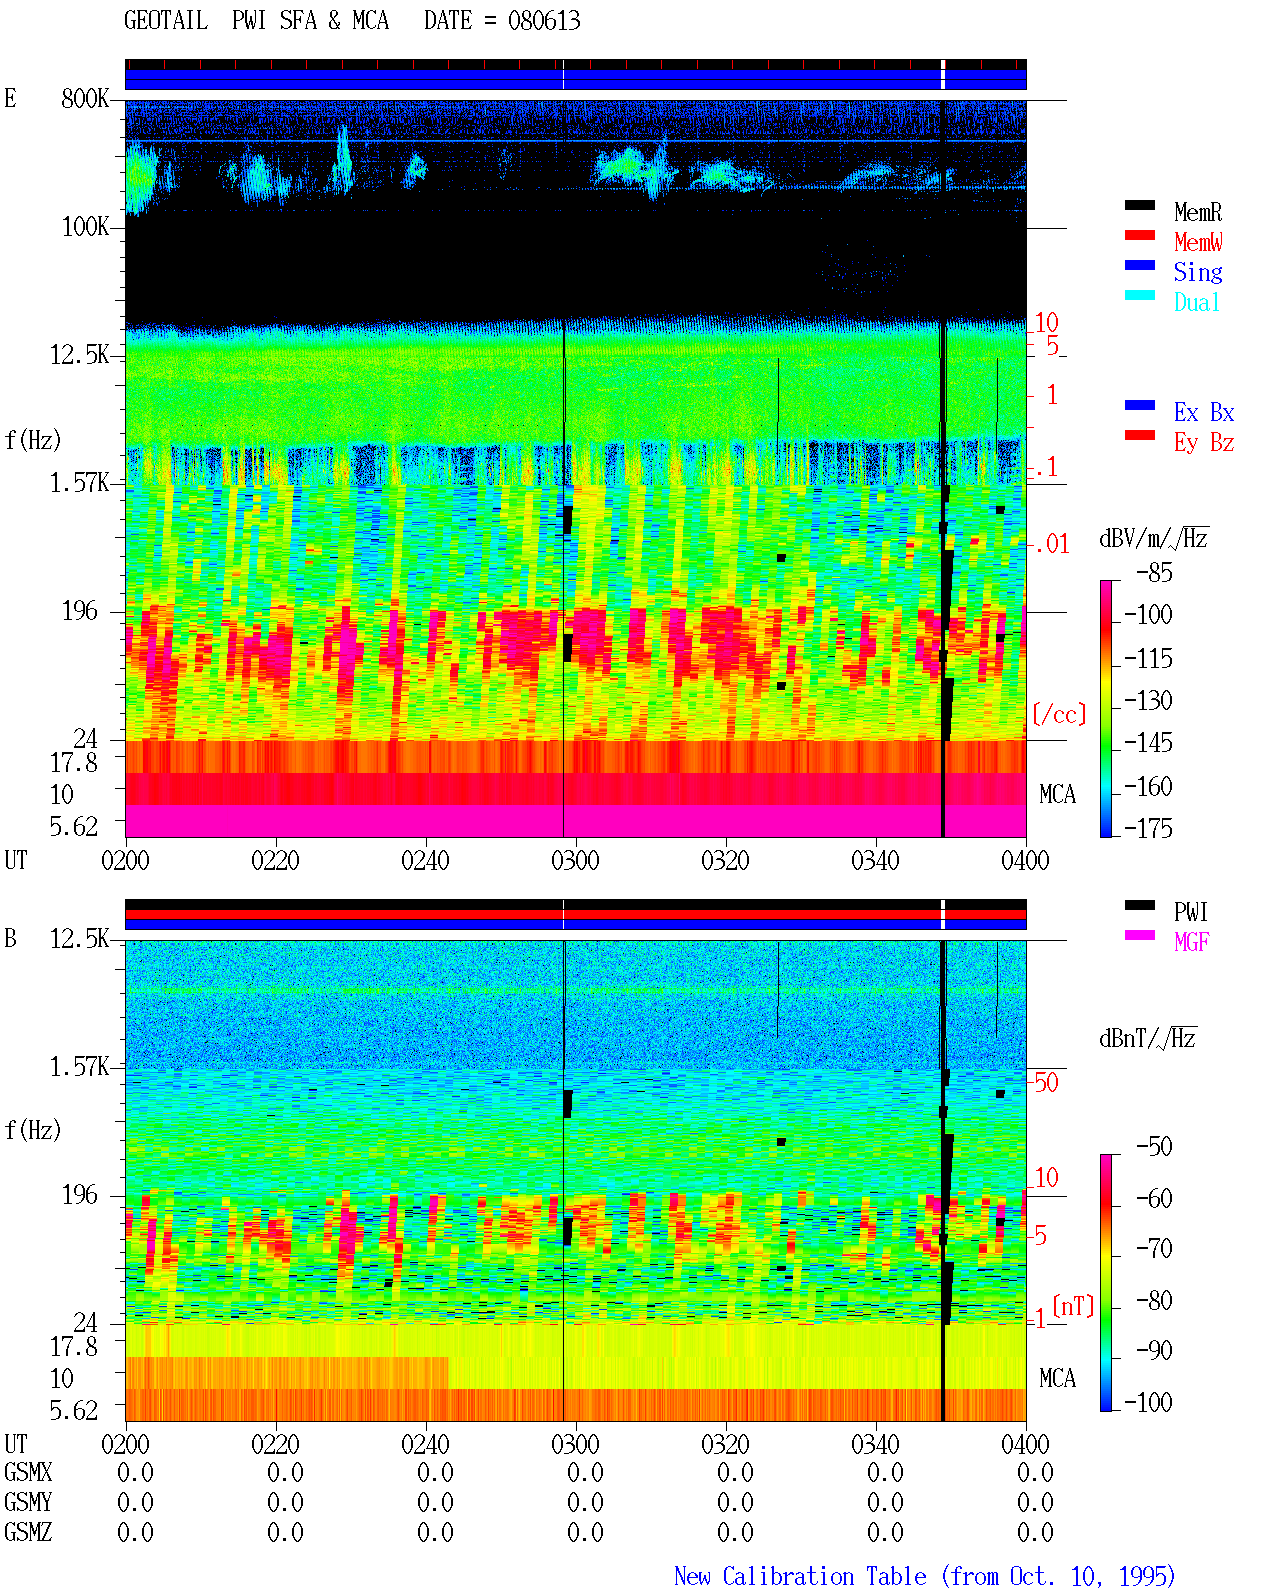1280x1593 pixels.
Task: Click the blue Ex Bx legend swatch
Action: click(x=1139, y=405)
